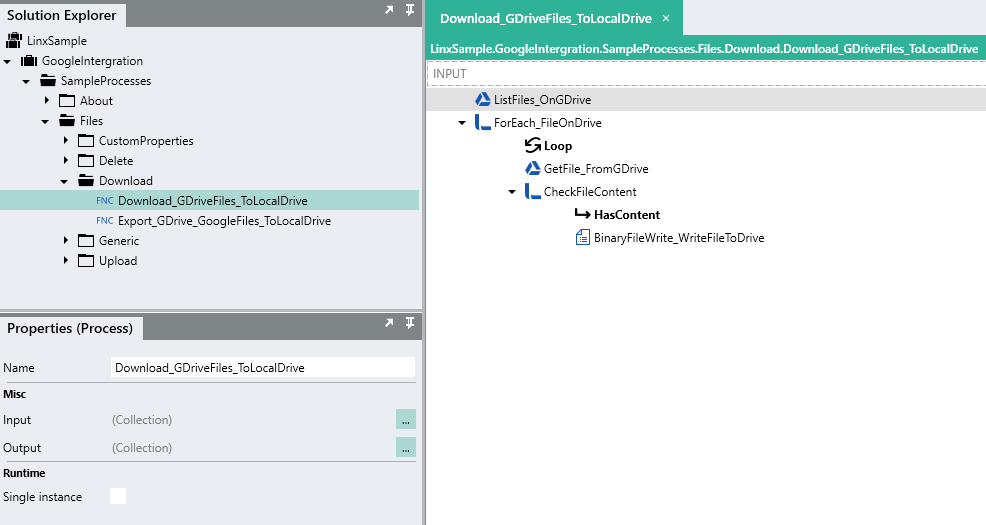This screenshot has width=986, height=525.
Task: Click the ForEach_FileOnDrive label
Action: 548,123
